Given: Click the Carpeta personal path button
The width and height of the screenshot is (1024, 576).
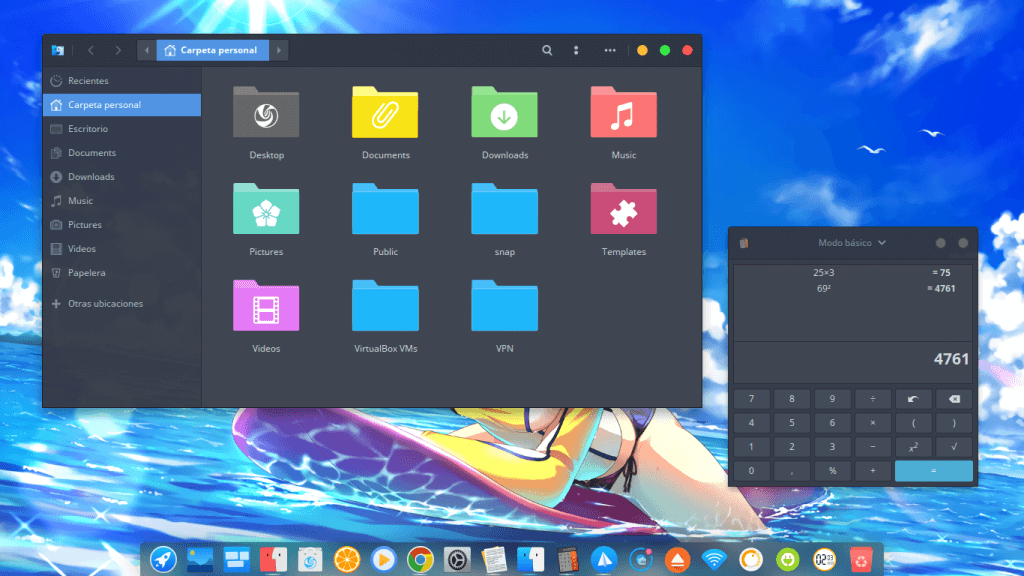Looking at the screenshot, I should click(212, 50).
